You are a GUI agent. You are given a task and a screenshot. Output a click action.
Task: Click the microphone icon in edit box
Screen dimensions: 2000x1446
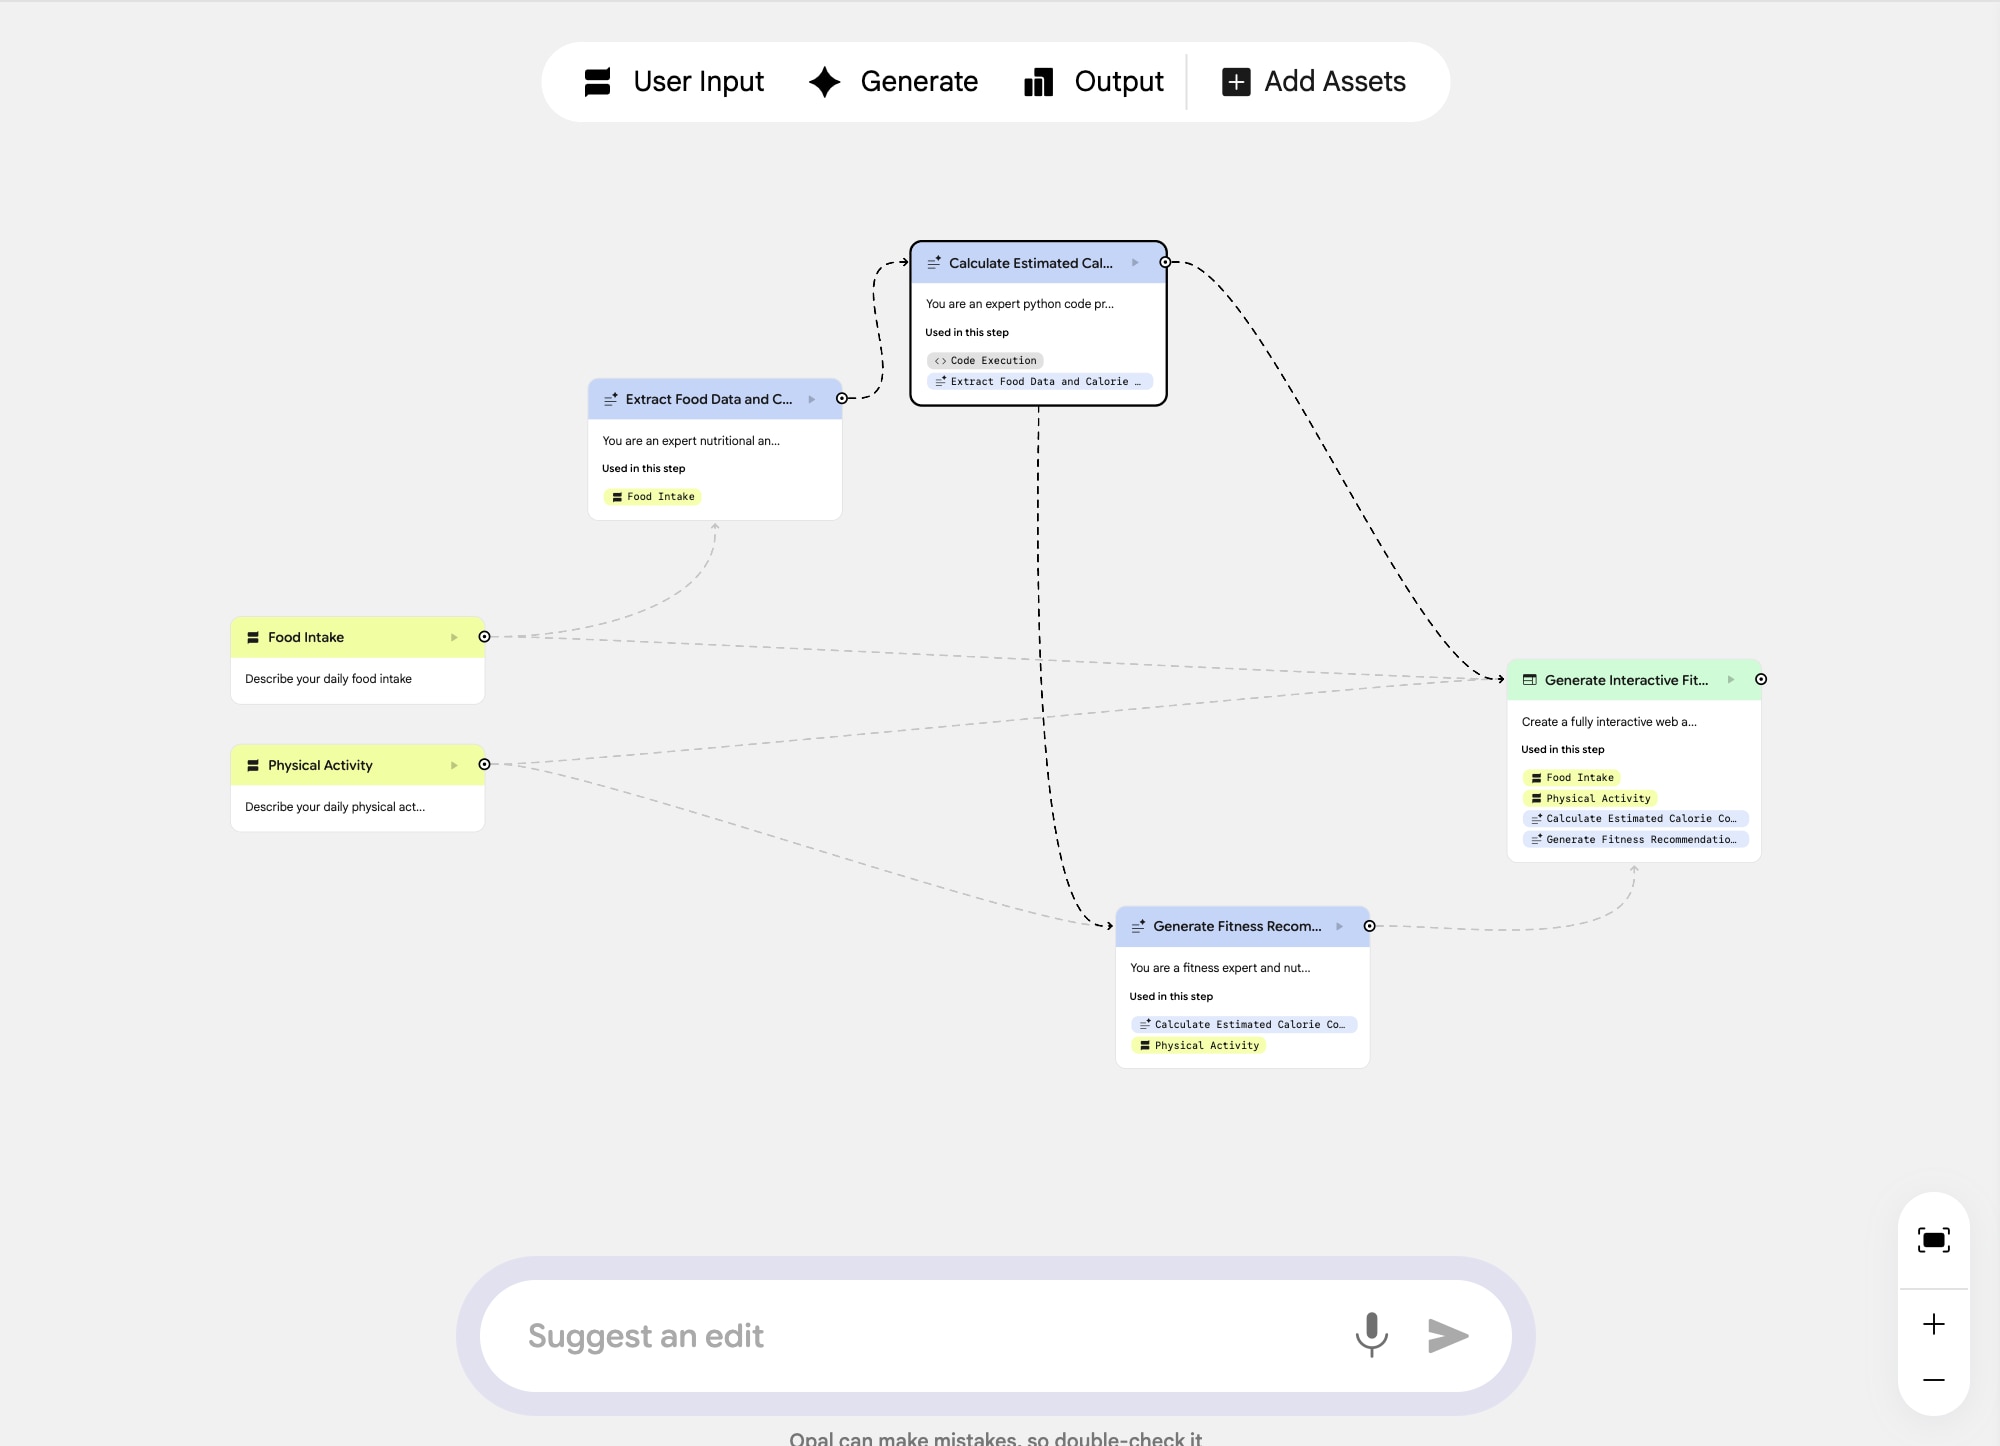click(x=1371, y=1334)
